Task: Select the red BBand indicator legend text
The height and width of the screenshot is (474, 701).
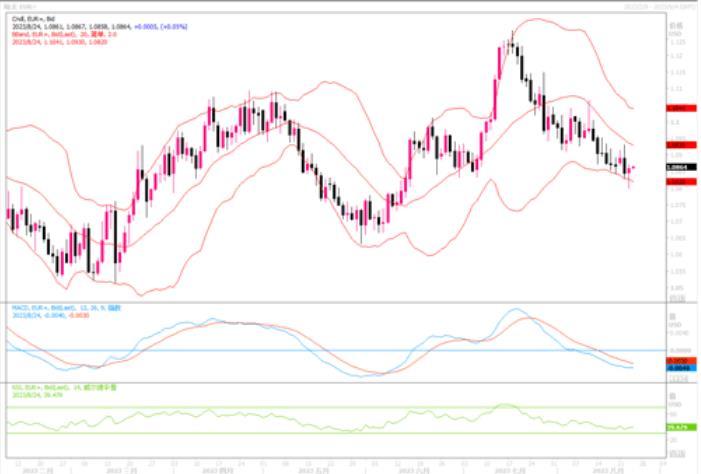Action: point(60,32)
